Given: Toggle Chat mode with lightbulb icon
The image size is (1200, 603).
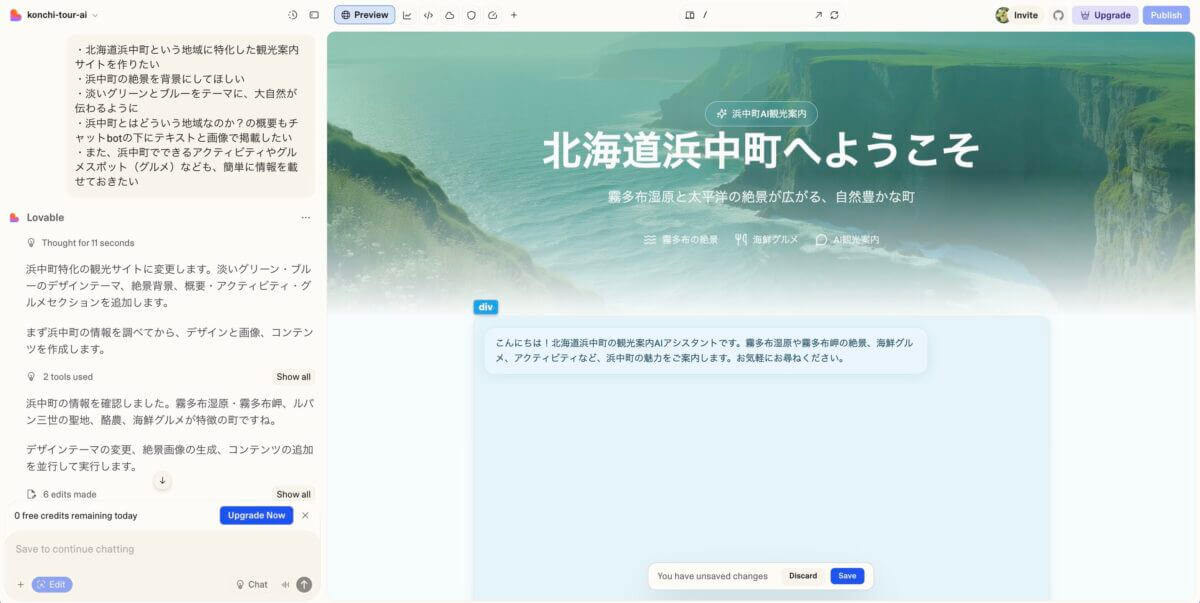Looking at the screenshot, I should coord(252,584).
